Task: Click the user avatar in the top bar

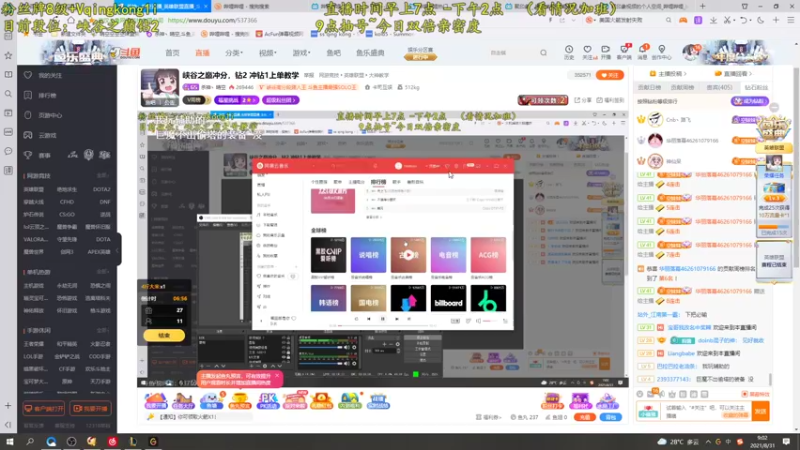Action: (x=691, y=52)
